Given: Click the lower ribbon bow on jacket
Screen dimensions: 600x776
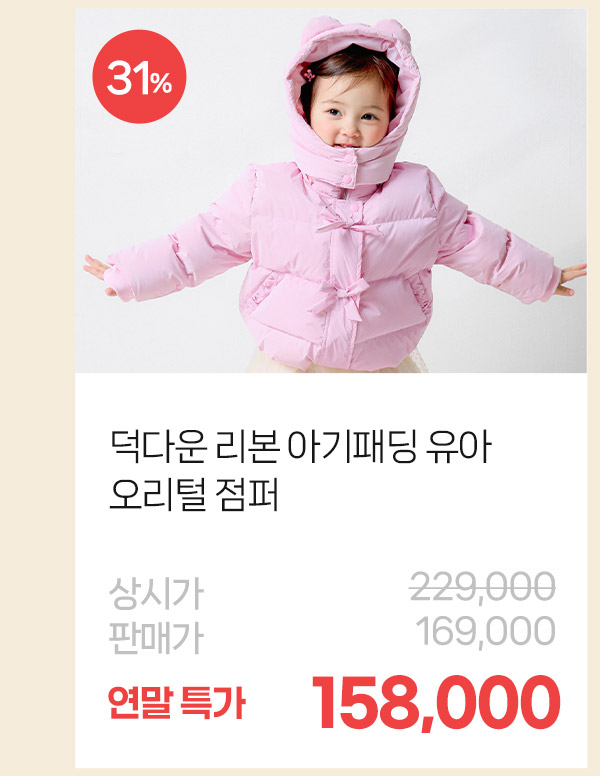Looking at the screenshot, I should [x=341, y=297].
